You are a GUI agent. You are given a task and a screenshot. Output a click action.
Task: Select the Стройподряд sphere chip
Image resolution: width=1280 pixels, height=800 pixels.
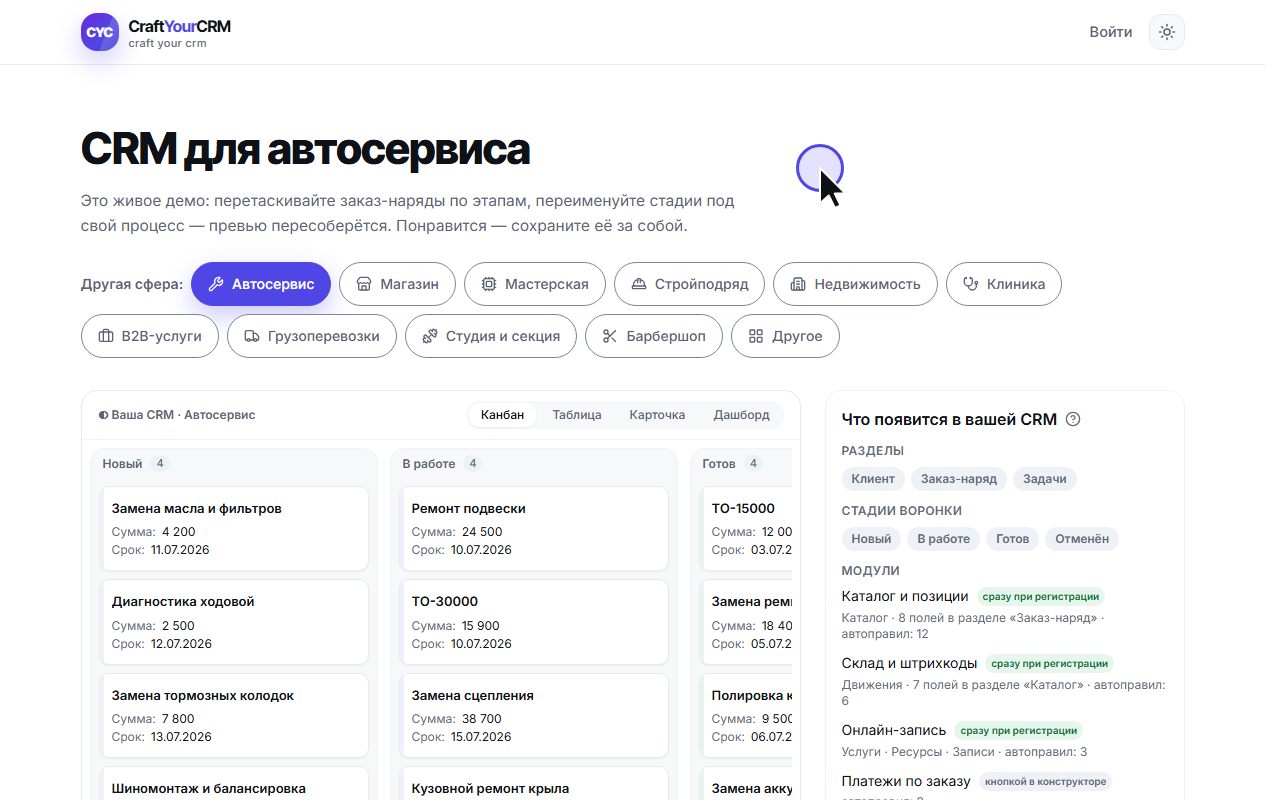[x=689, y=284]
